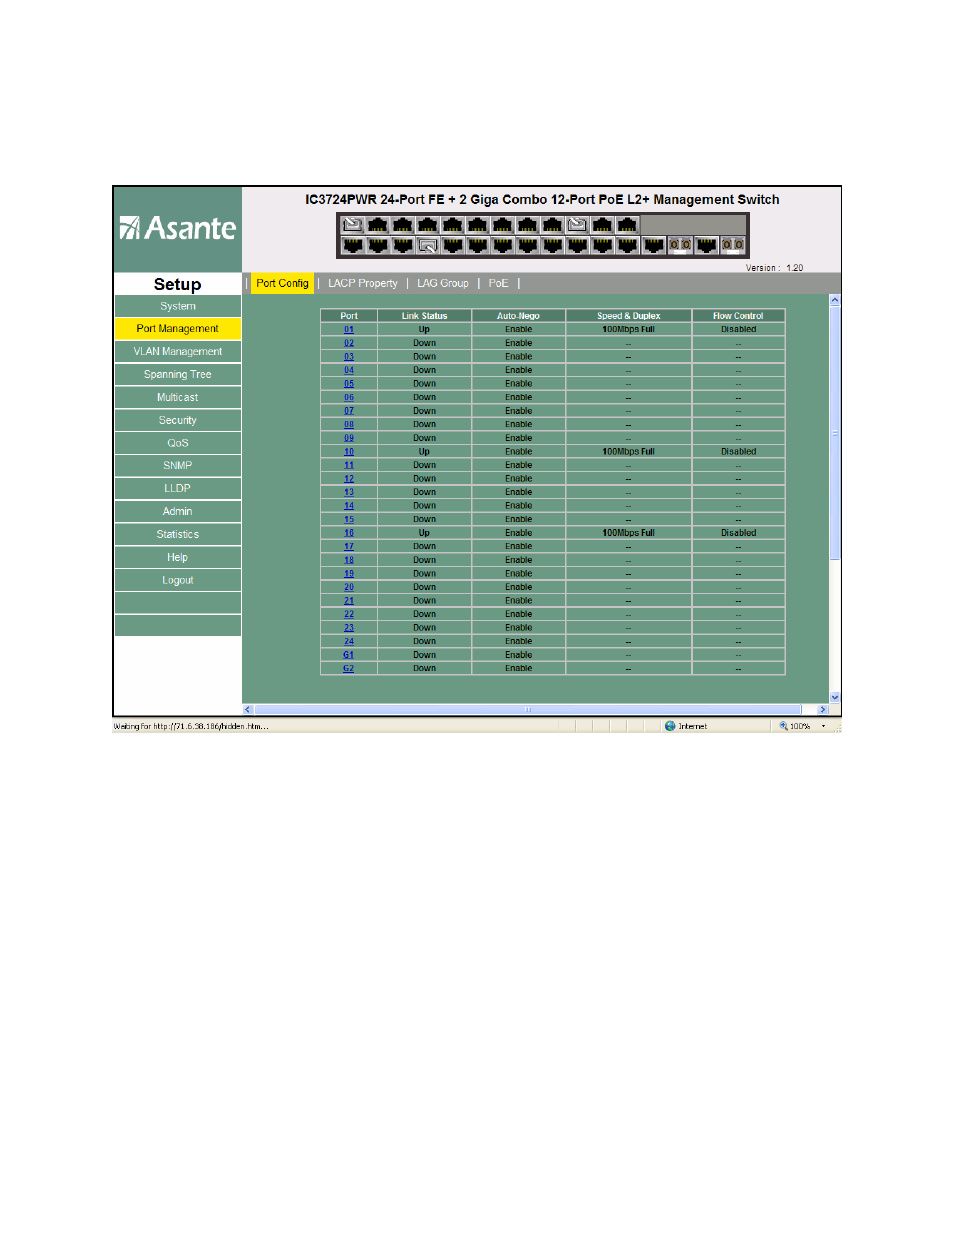
Task: Click second port icon in top row
Action: [377, 224]
